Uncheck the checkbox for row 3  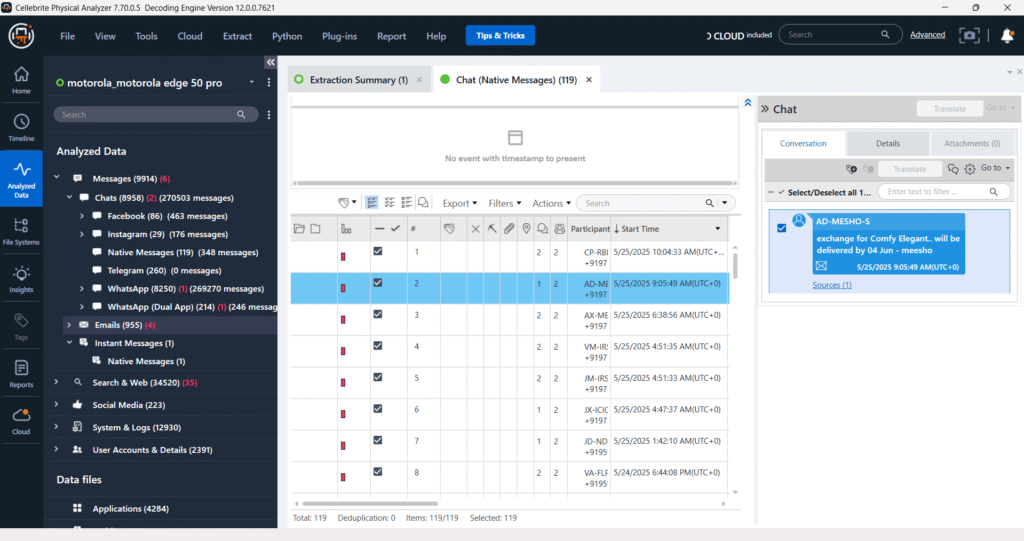[x=377, y=314]
